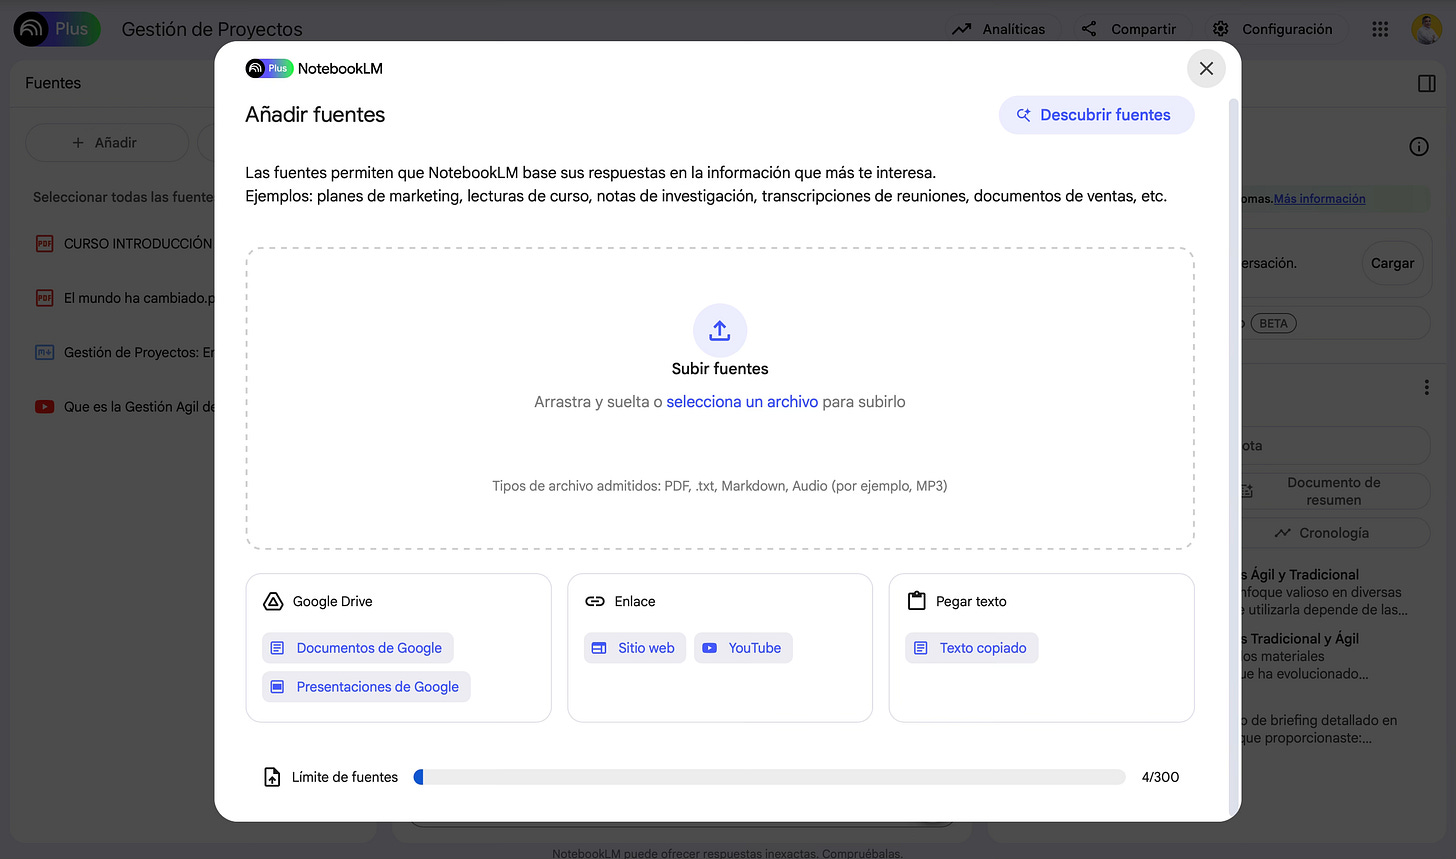Screen dimensions: 1456x859
Task: Open the user profile avatar
Action: (x=1426, y=29)
